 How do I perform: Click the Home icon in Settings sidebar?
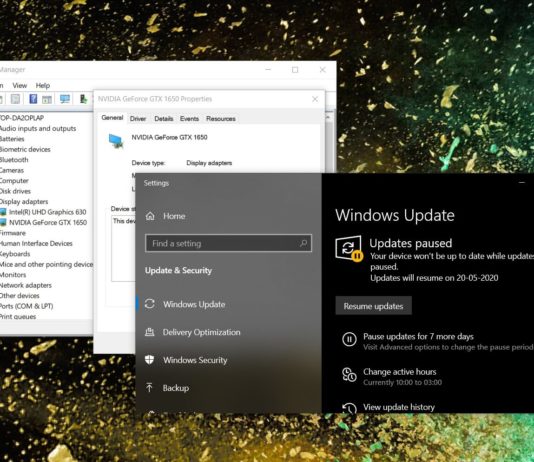pos(150,216)
